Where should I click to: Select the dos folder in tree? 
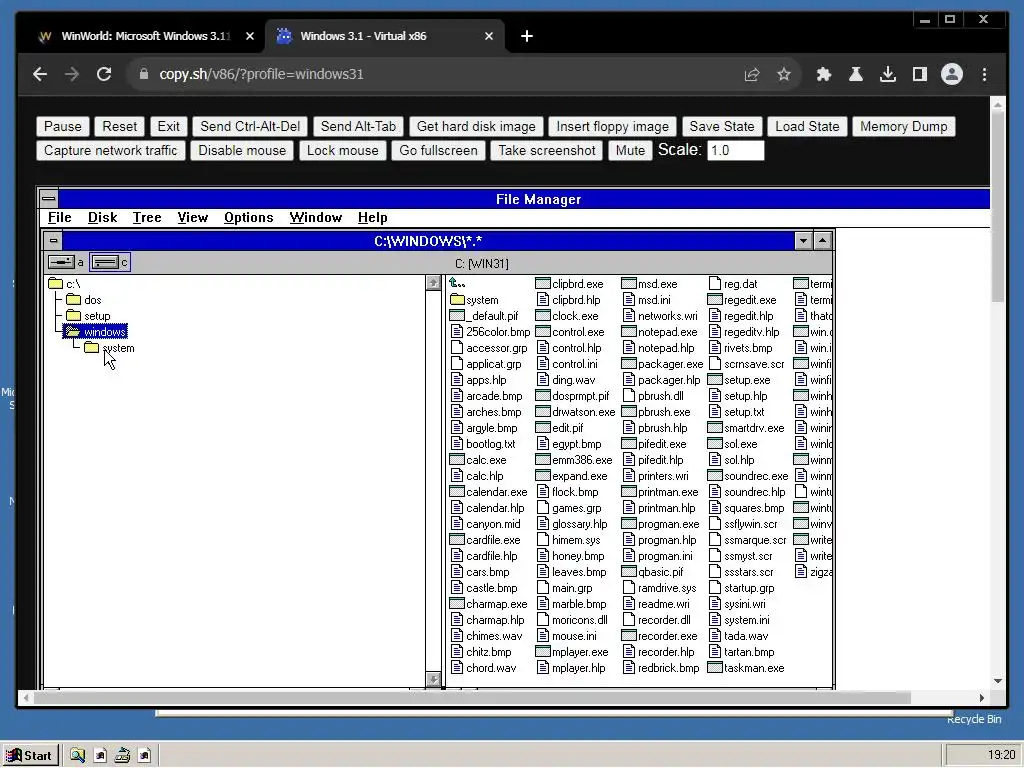[84, 300]
